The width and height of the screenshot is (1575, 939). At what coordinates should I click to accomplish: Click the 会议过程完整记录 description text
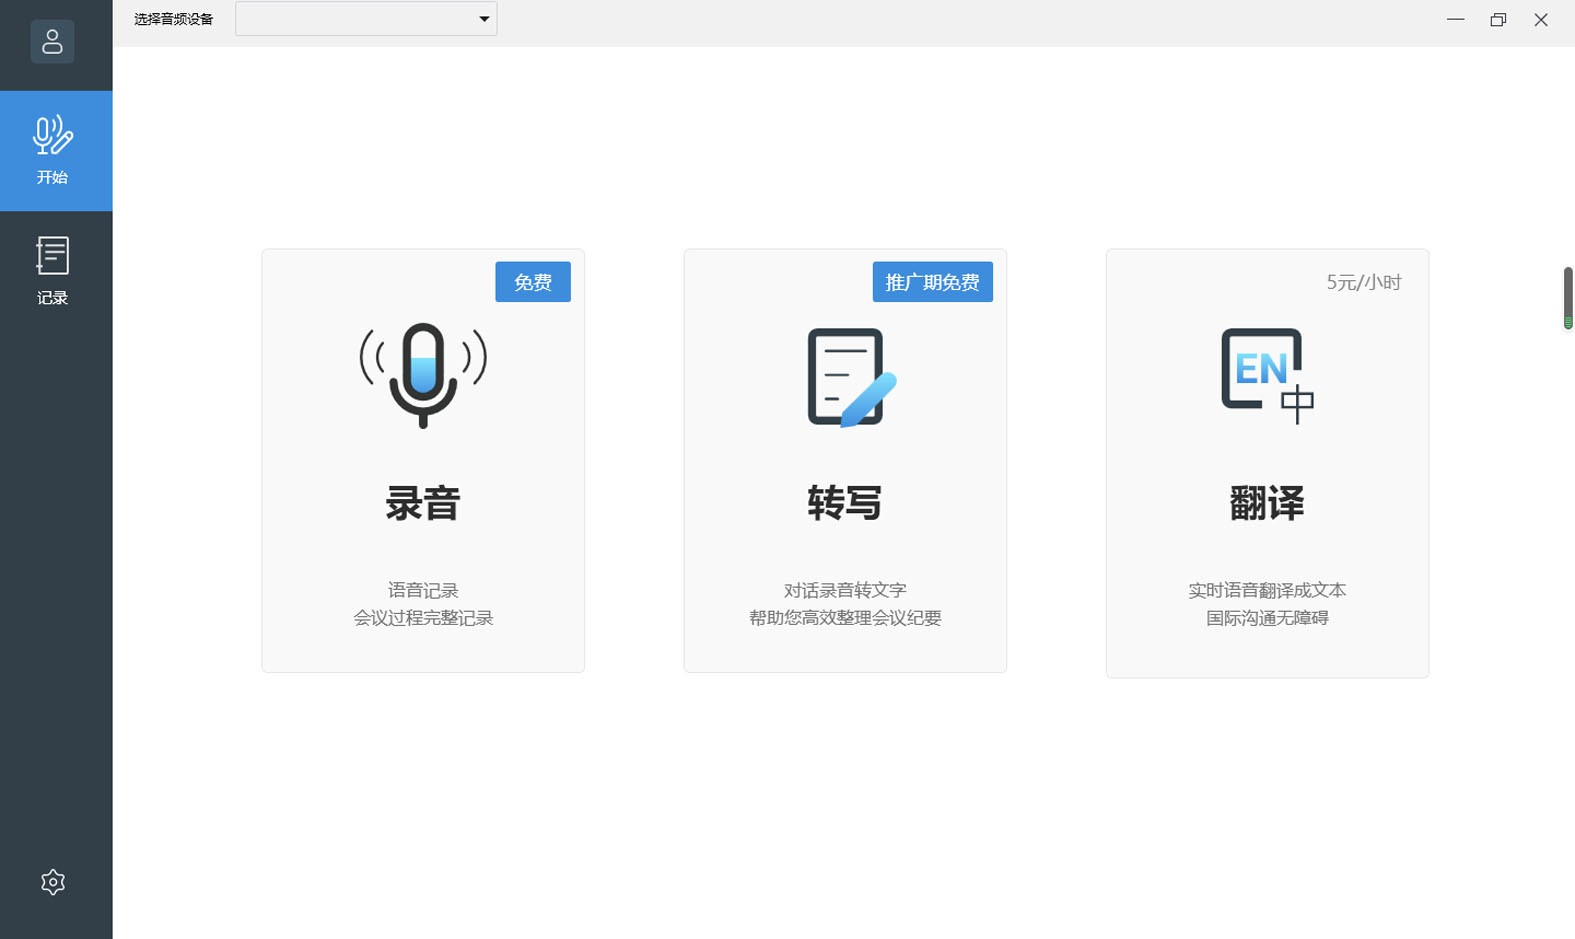point(423,618)
